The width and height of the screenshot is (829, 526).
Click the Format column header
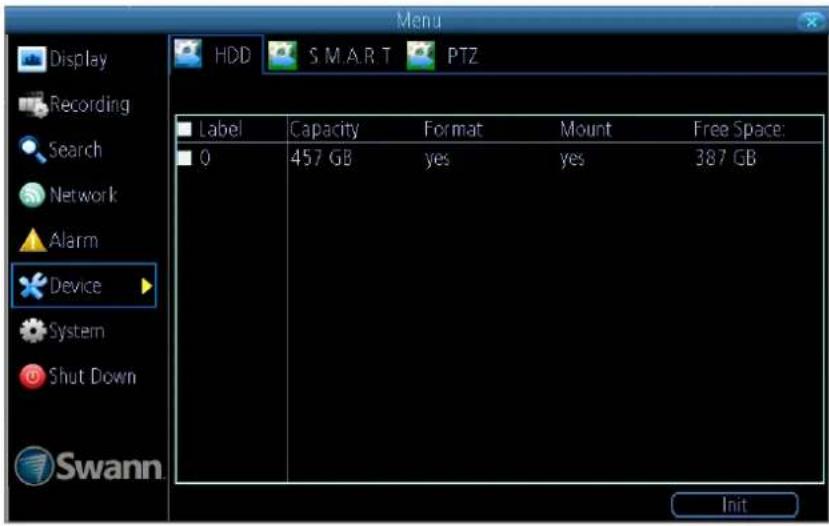point(453,129)
